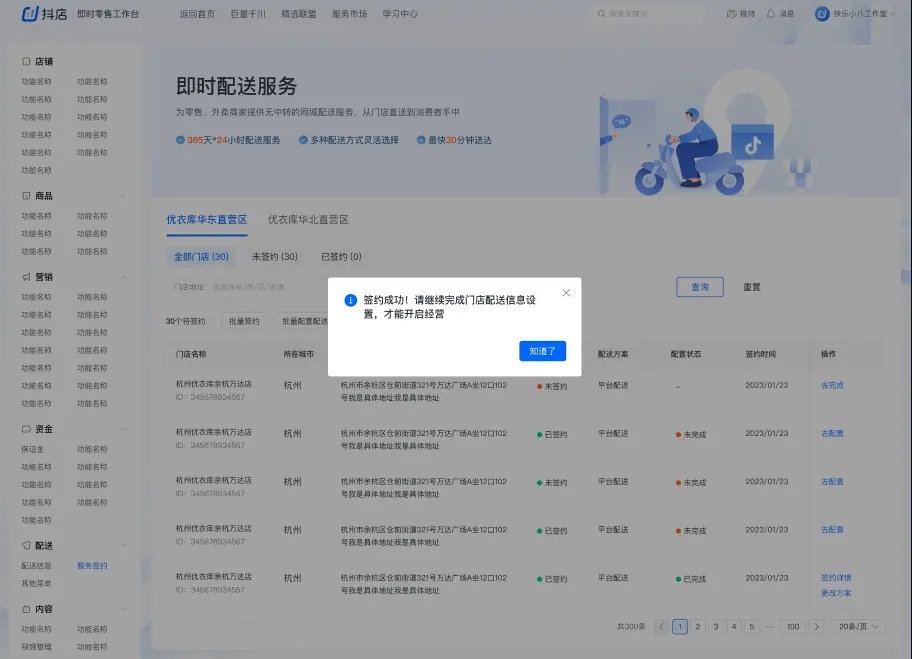Click the 配送方案 column header

click(613, 354)
